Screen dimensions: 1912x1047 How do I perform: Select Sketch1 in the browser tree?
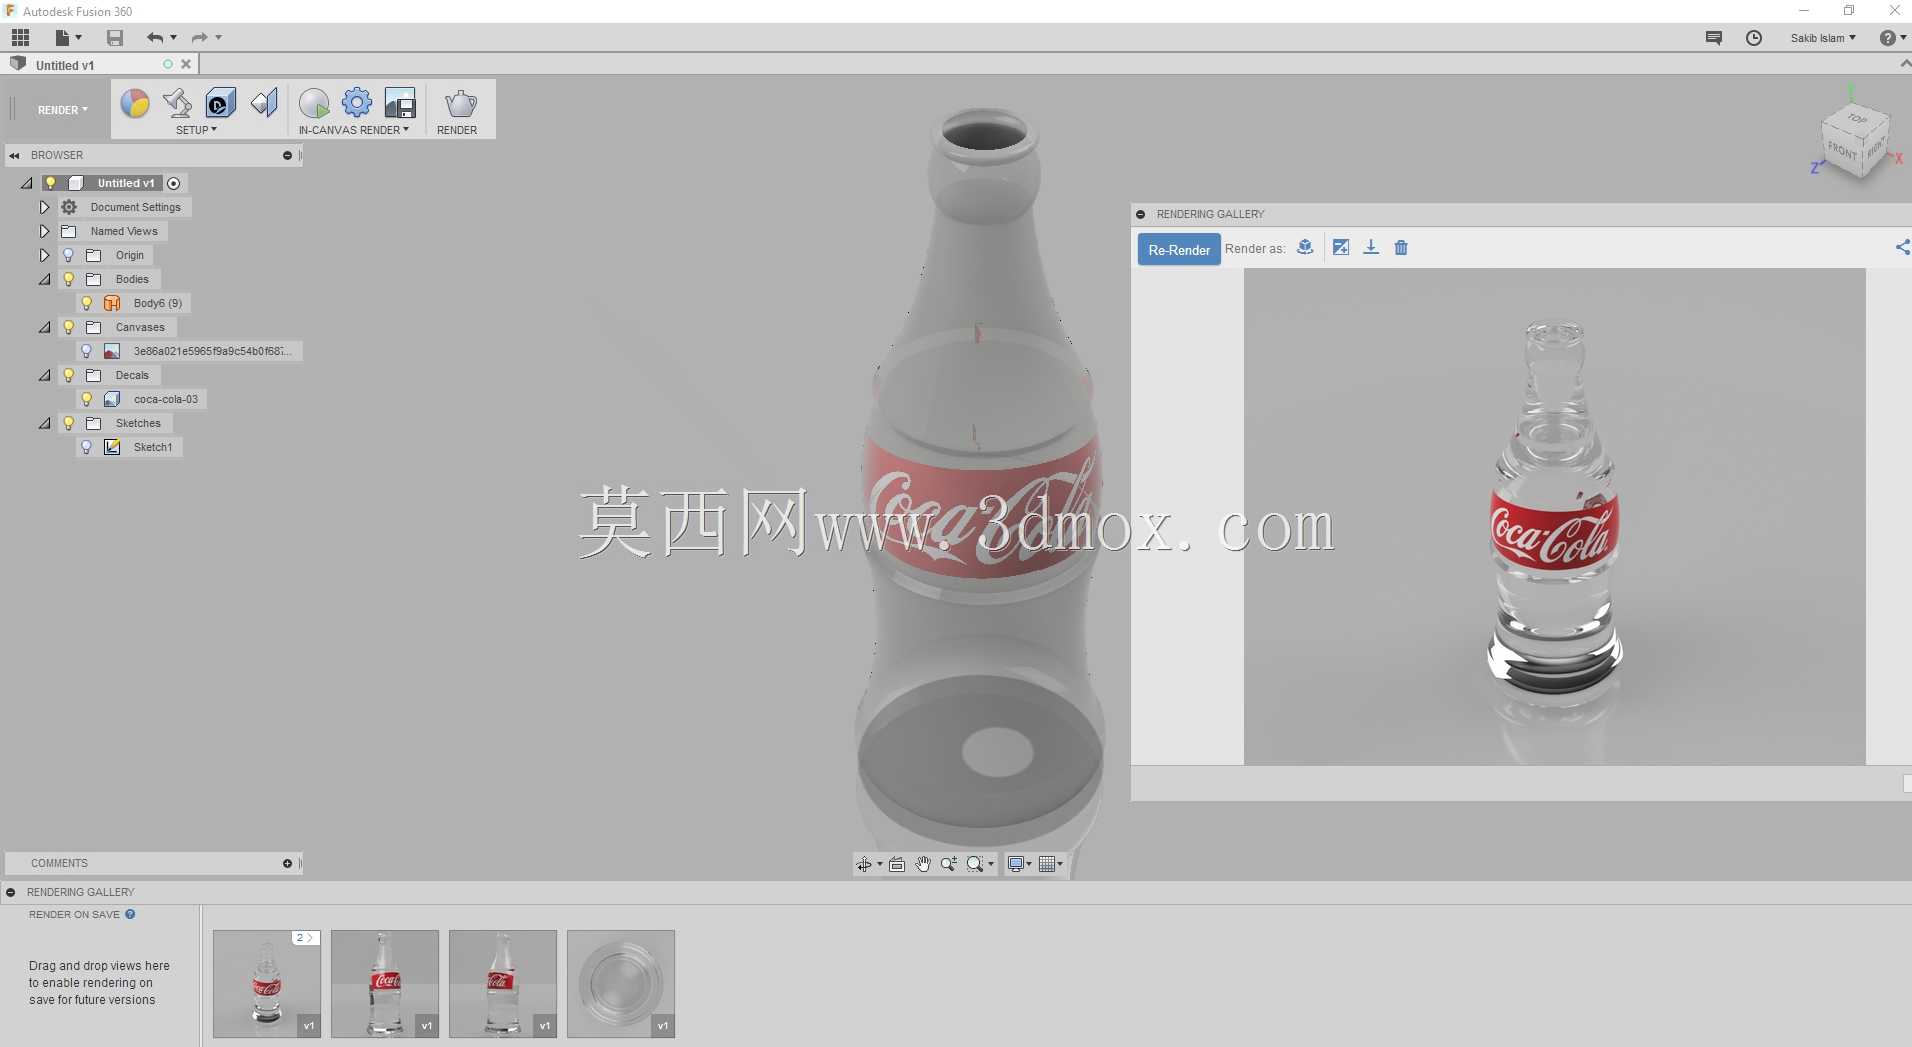click(x=152, y=448)
